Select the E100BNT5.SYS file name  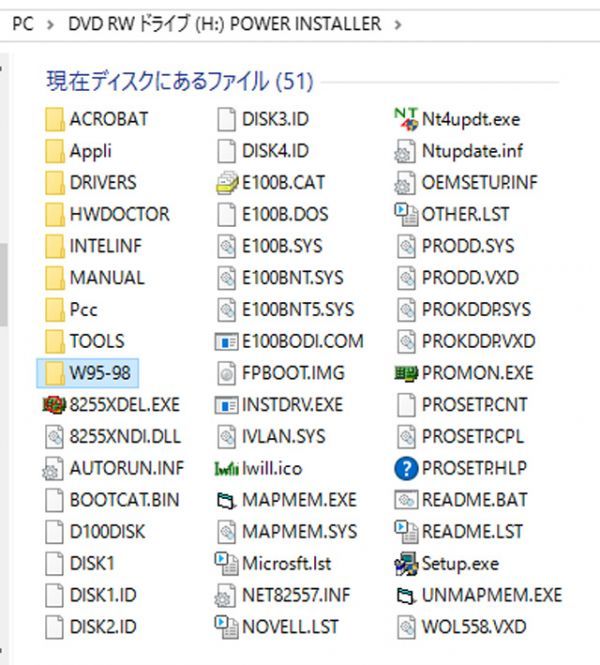pos(298,310)
